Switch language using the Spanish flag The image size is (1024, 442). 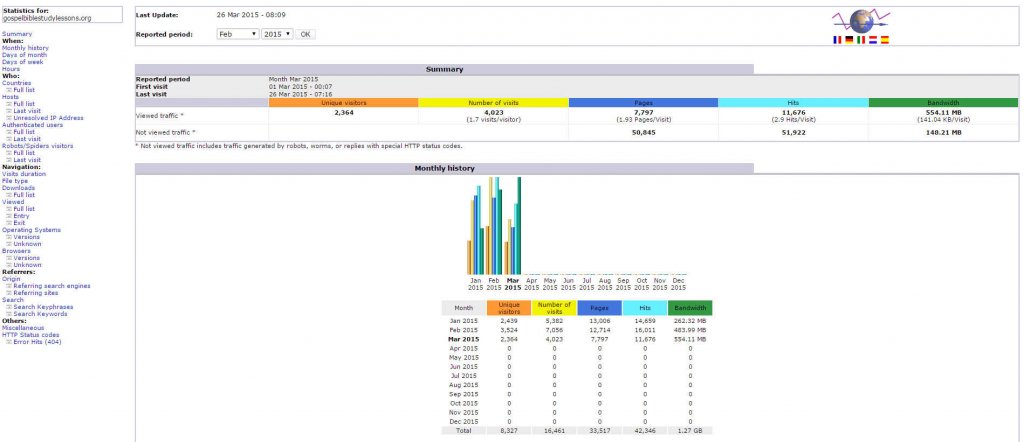pyautogui.click(x=883, y=40)
